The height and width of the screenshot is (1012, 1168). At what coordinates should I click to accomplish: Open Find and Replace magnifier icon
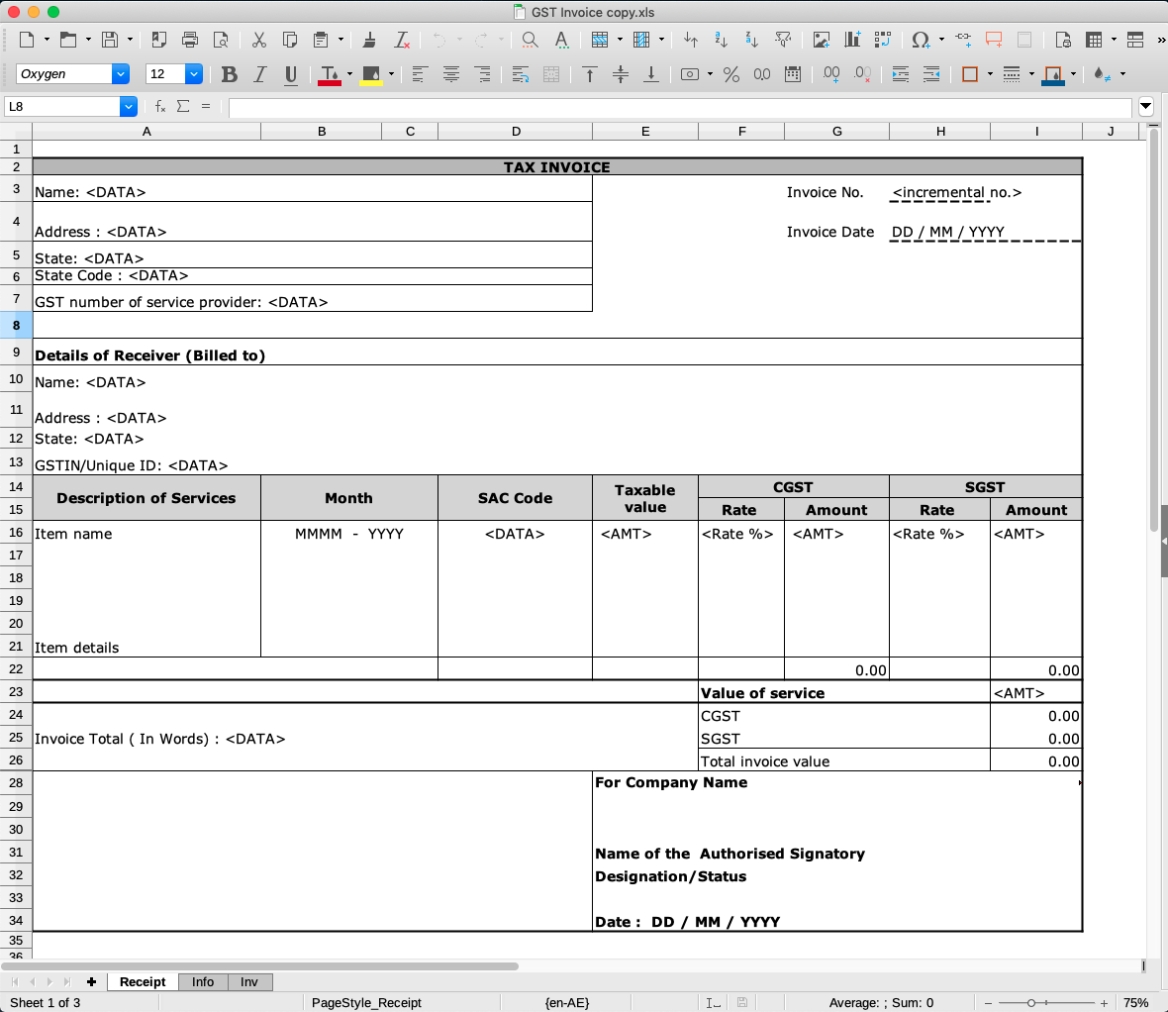click(x=530, y=39)
